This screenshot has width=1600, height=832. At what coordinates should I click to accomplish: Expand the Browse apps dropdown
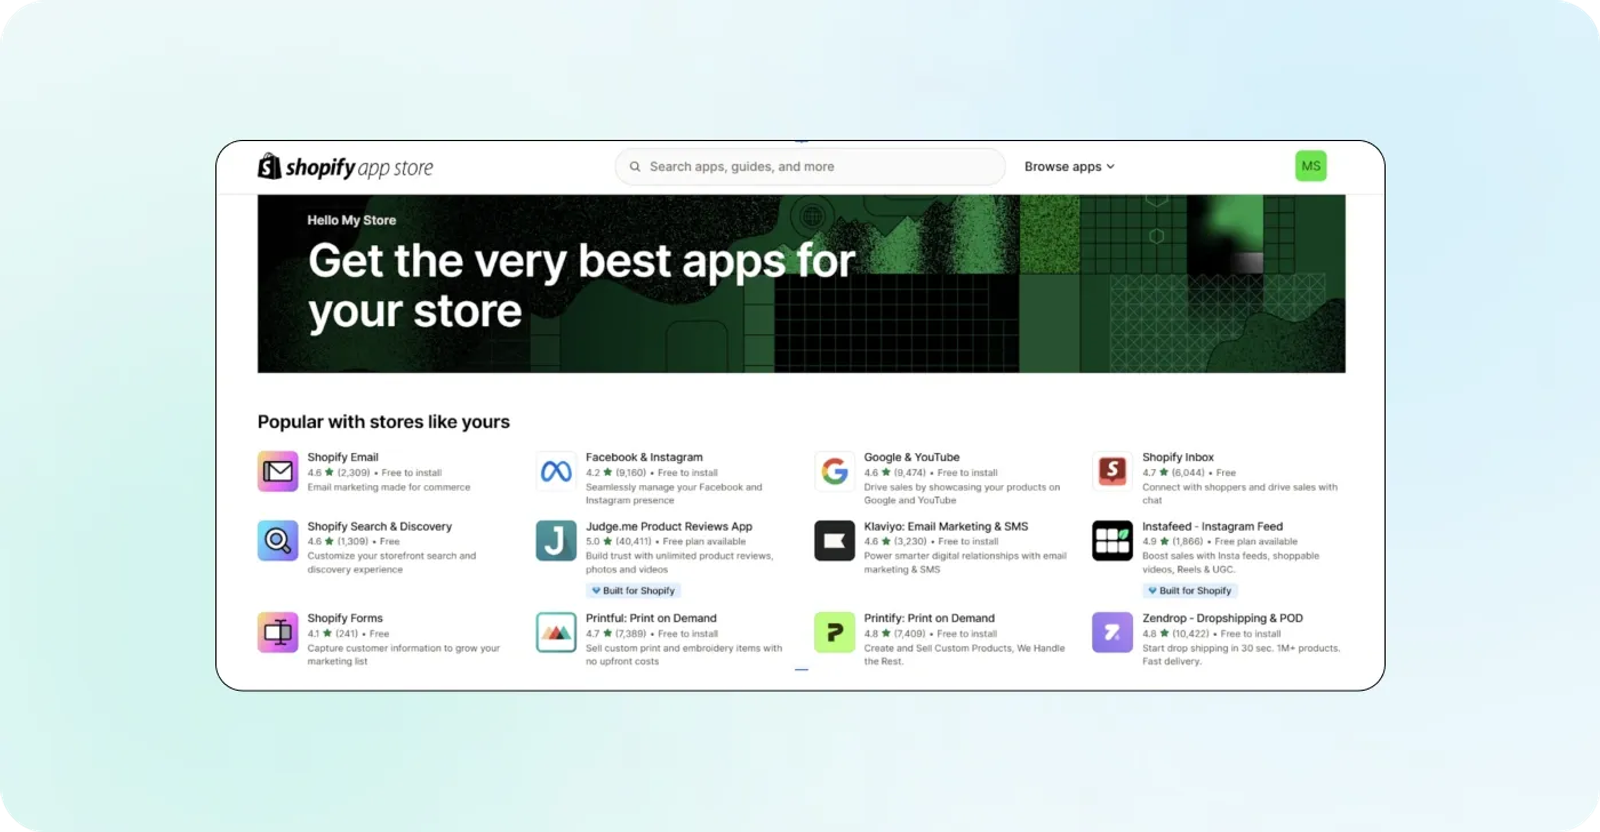1069,167
